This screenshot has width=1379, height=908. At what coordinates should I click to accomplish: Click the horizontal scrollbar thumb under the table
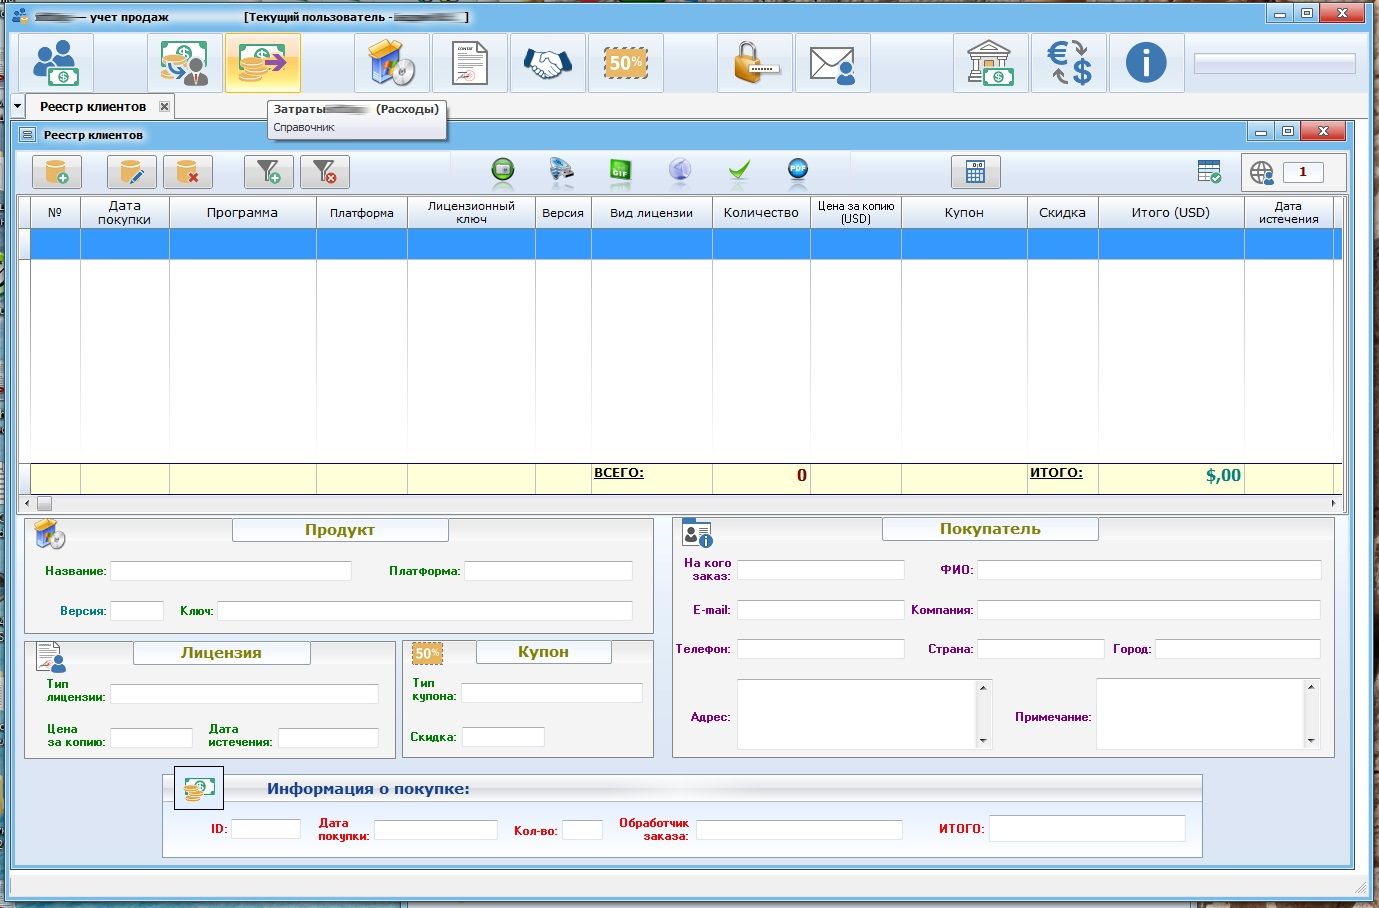tap(44, 503)
